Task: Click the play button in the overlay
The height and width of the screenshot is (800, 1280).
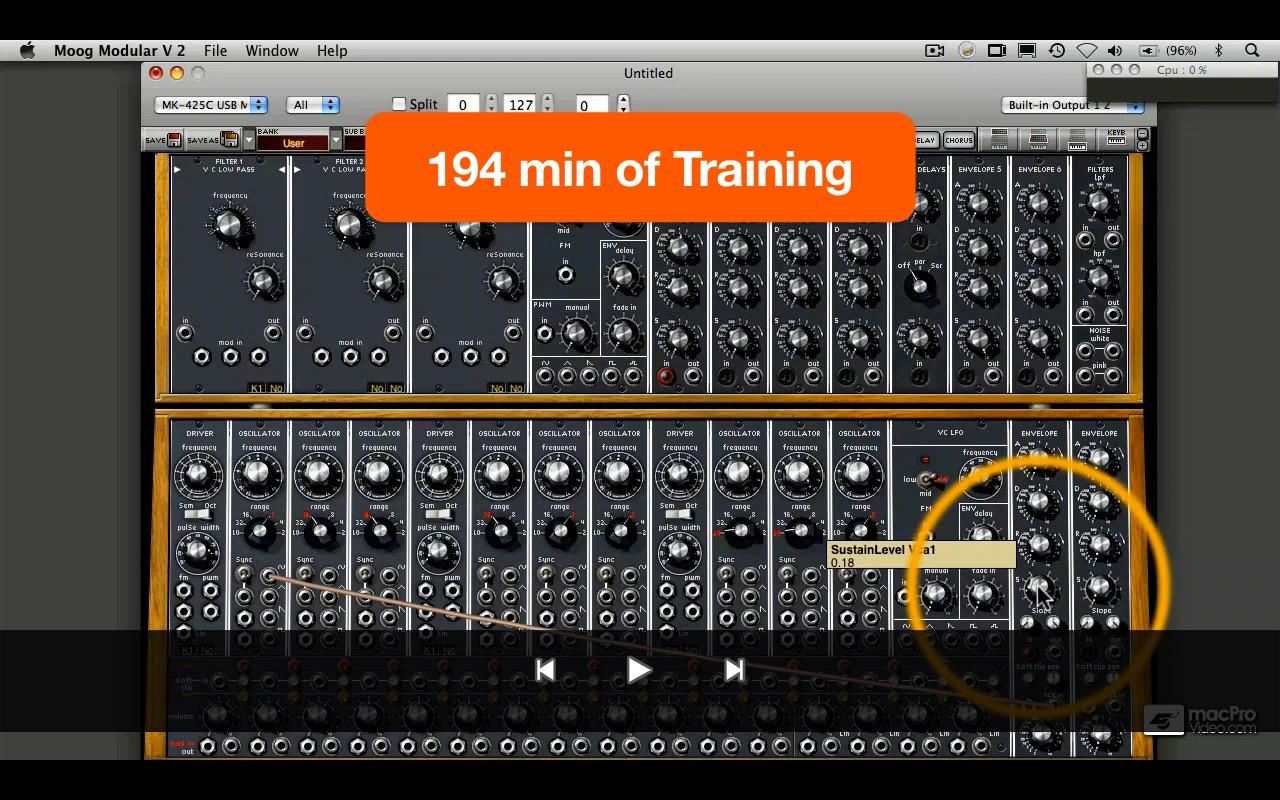Action: 640,670
